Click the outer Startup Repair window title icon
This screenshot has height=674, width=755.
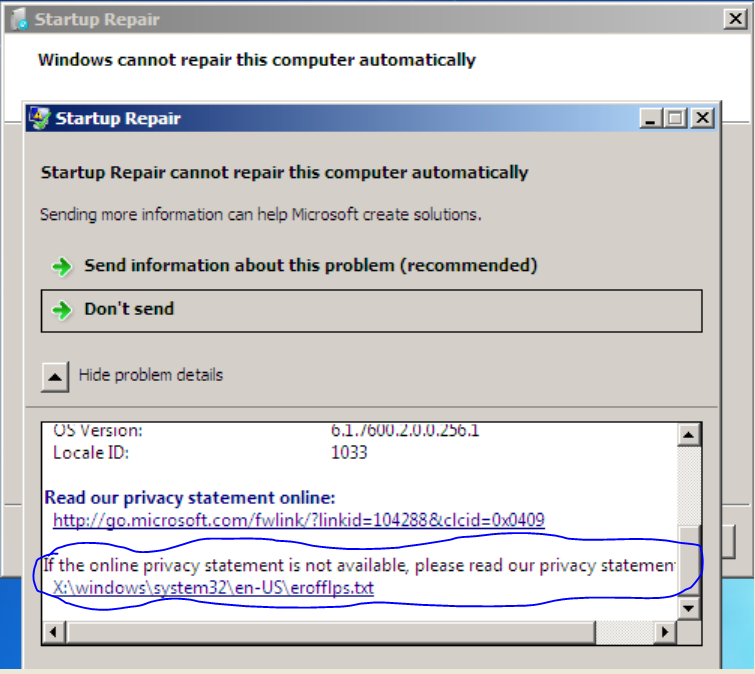pyautogui.click(x=19, y=19)
